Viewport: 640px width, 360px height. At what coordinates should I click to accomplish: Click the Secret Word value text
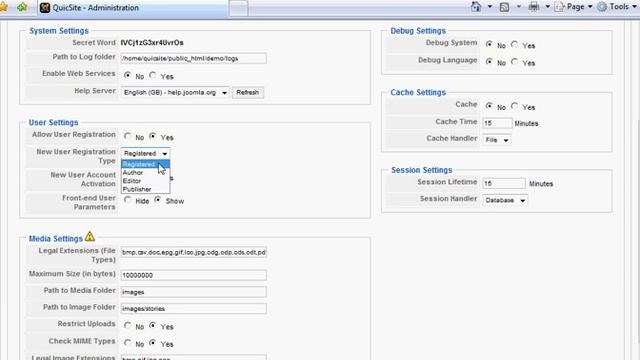(x=152, y=42)
